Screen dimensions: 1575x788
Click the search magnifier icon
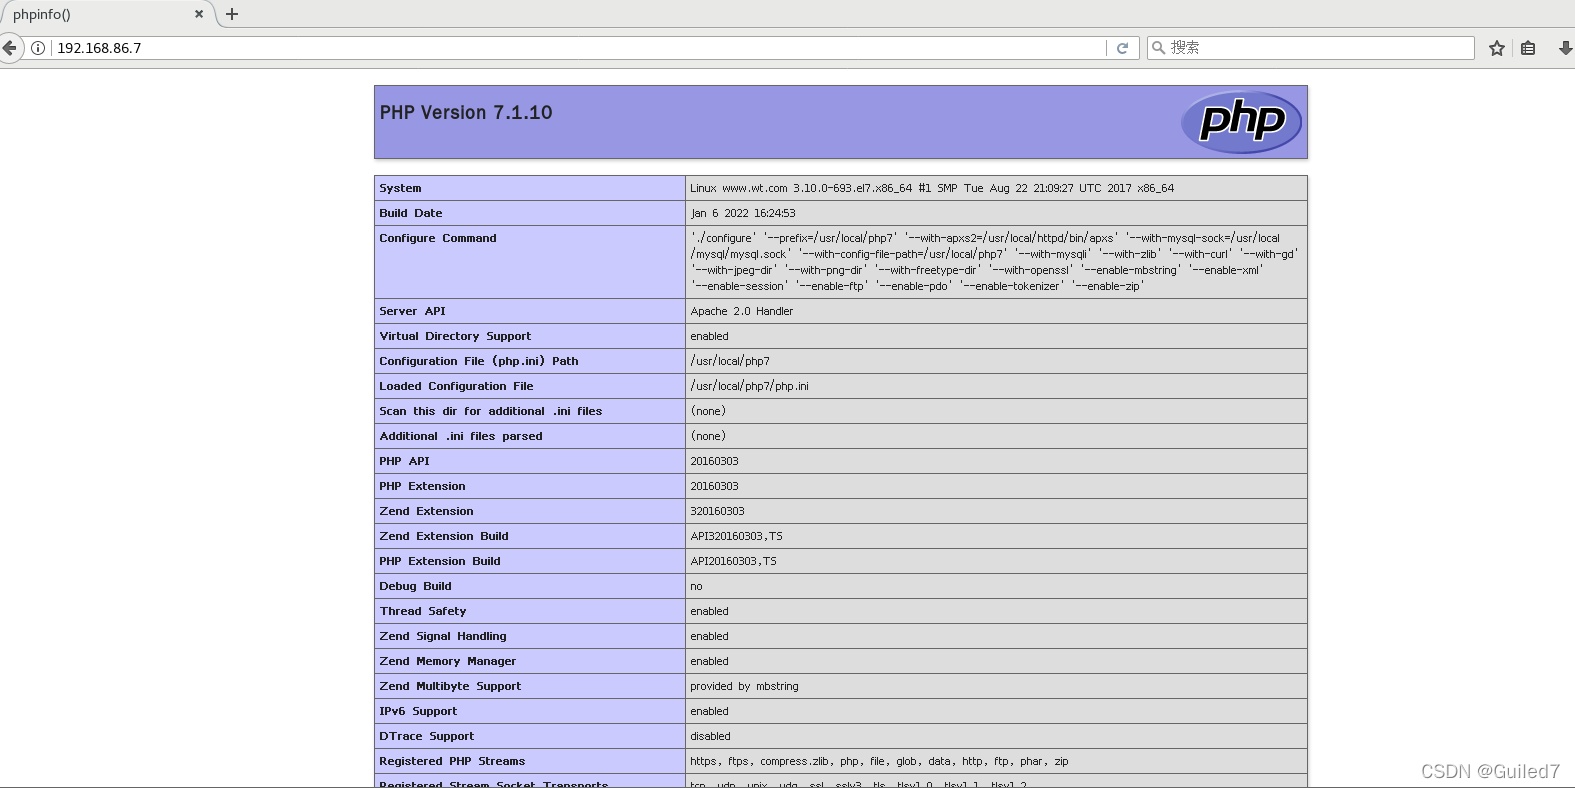tap(1158, 48)
